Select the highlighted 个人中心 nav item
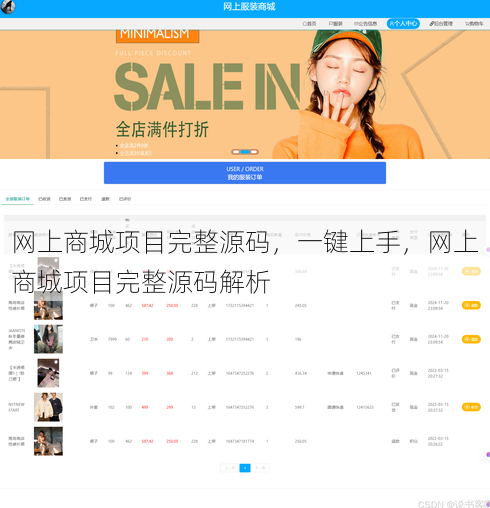This screenshot has width=490, height=508. pos(403,24)
